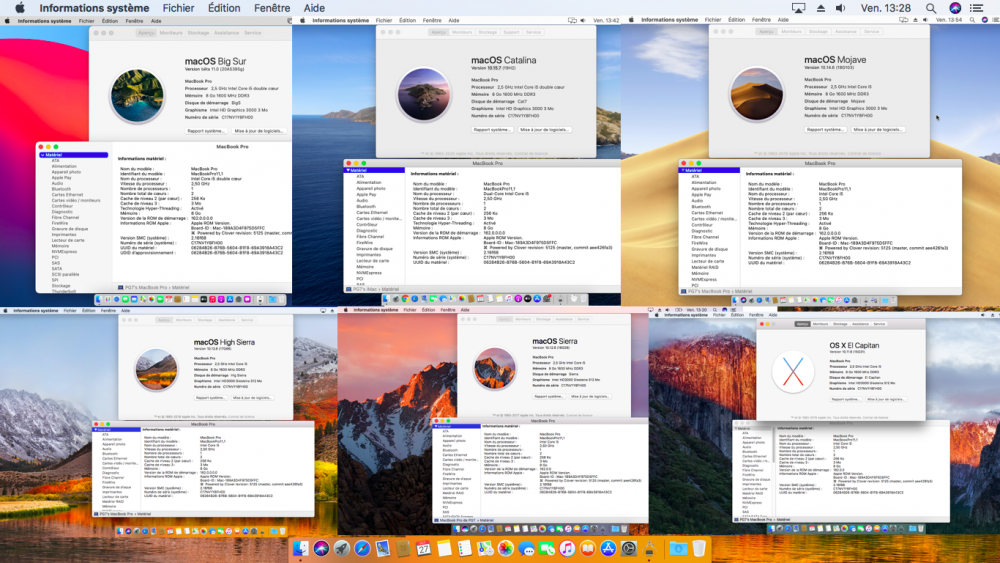Click the eject icon in menu bar

coord(821,8)
